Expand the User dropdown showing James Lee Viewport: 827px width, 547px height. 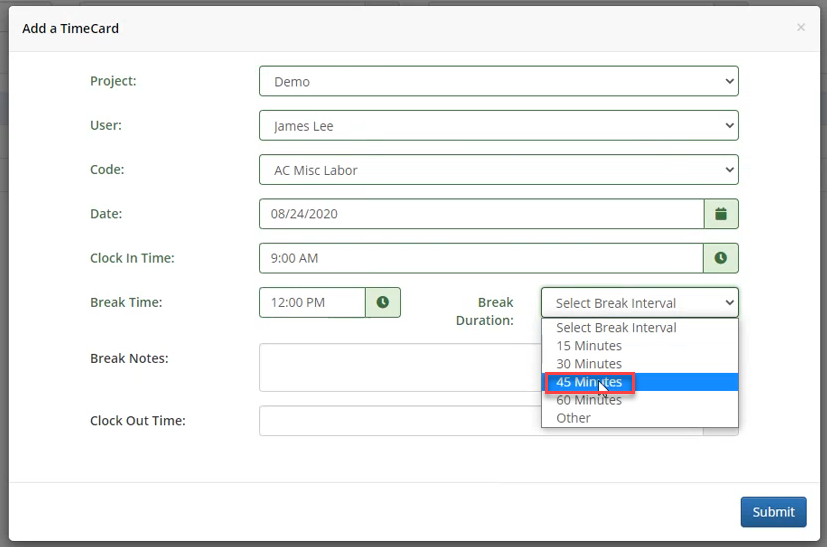498,126
